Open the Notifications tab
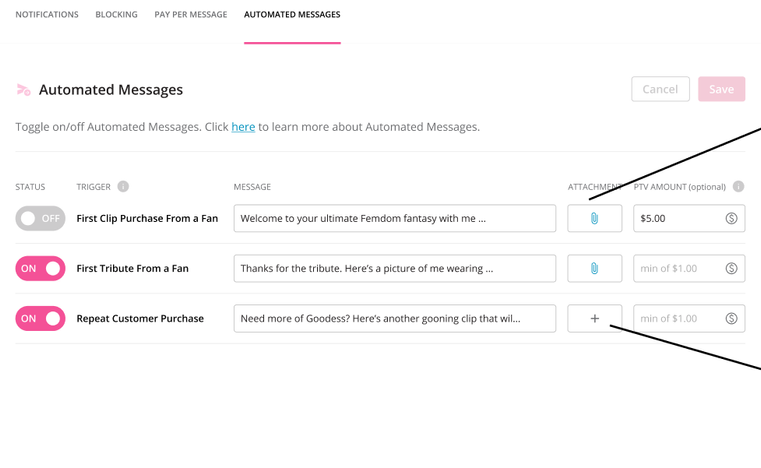Viewport: 761px width, 468px height. pos(47,15)
